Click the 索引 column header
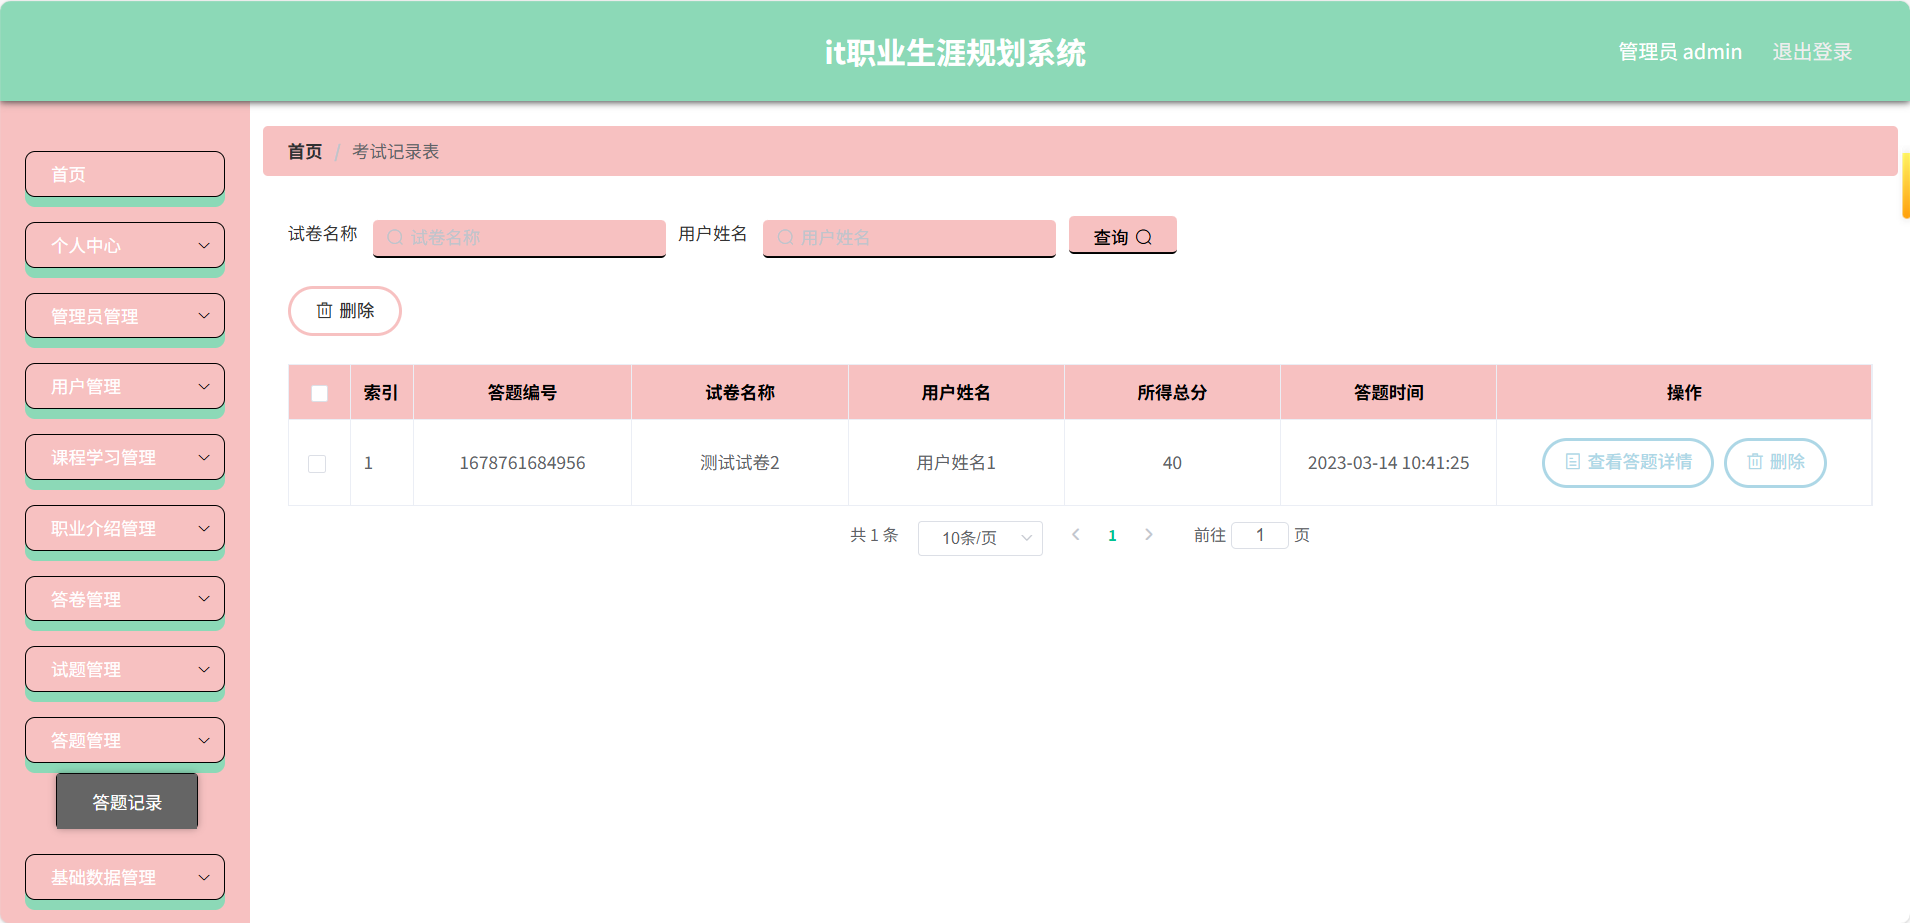Image resolution: width=1910 pixels, height=923 pixels. click(x=381, y=393)
